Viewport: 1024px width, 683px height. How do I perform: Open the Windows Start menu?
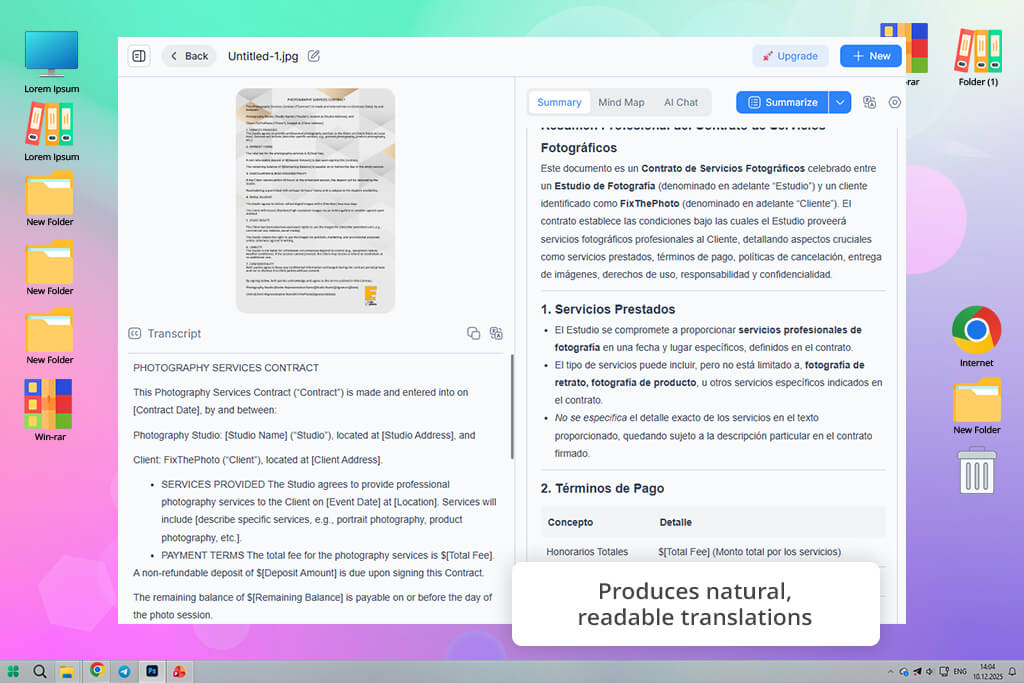[x=13, y=671]
